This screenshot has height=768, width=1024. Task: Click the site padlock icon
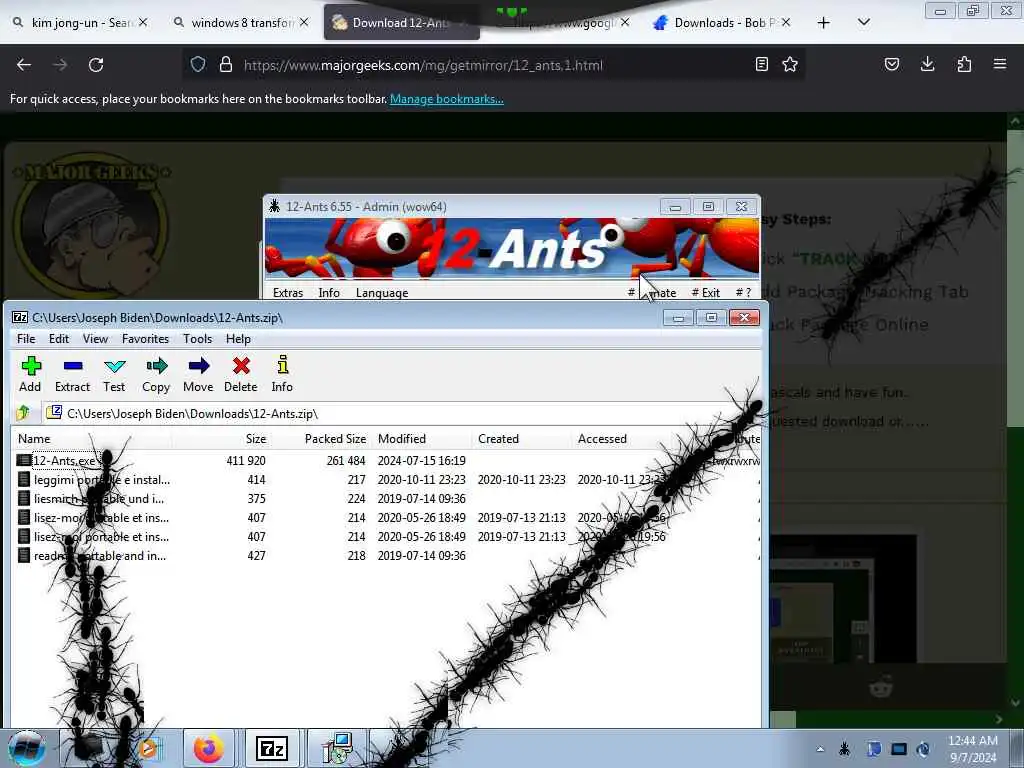[225, 65]
